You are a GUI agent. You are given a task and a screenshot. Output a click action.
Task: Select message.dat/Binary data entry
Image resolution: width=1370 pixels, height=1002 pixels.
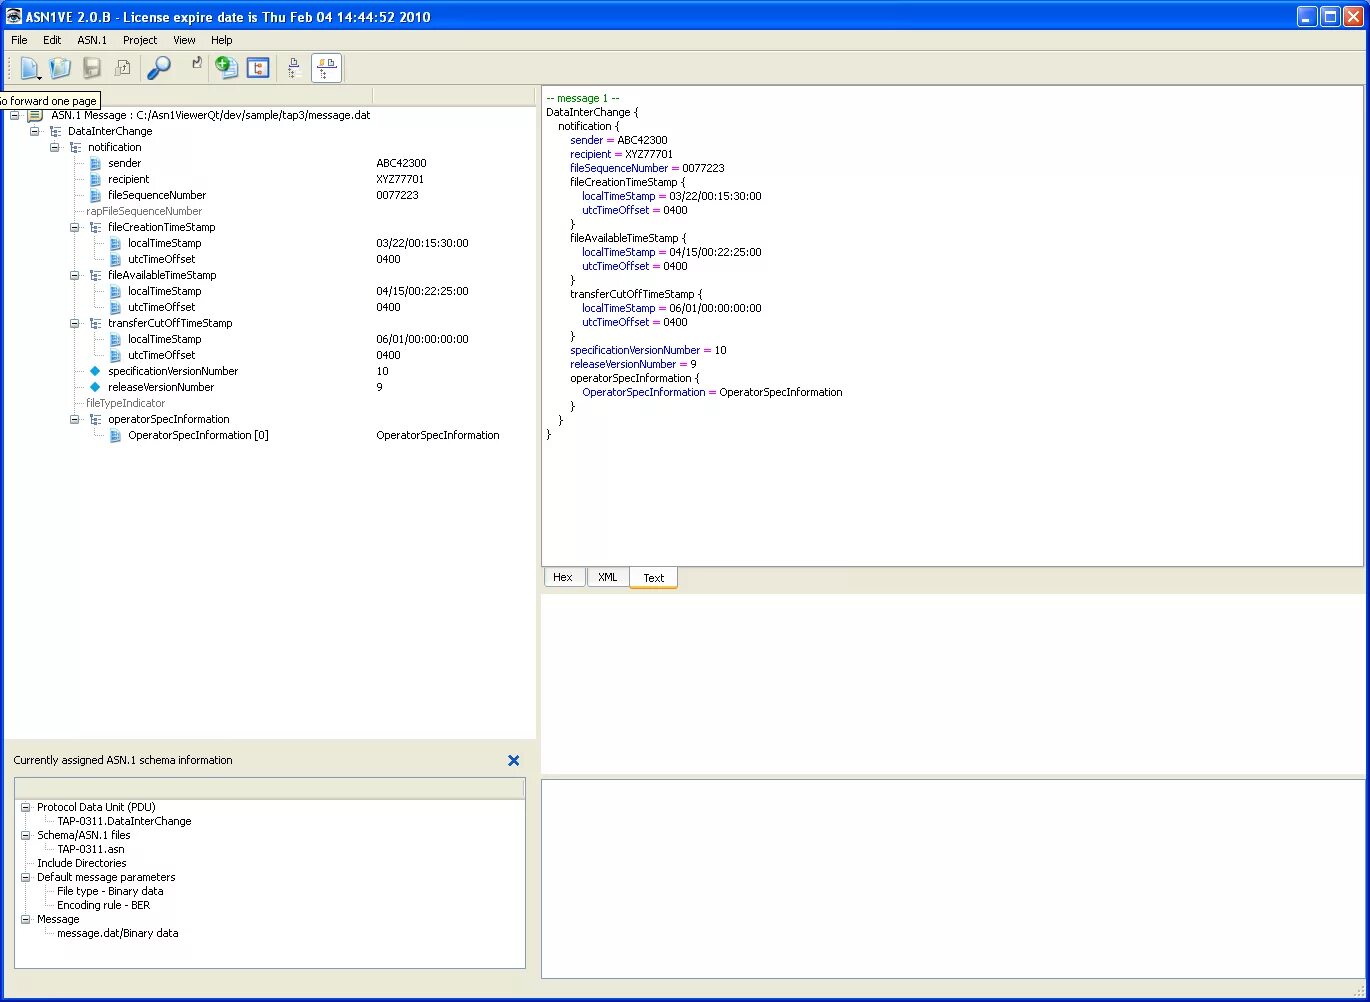[x=118, y=933]
